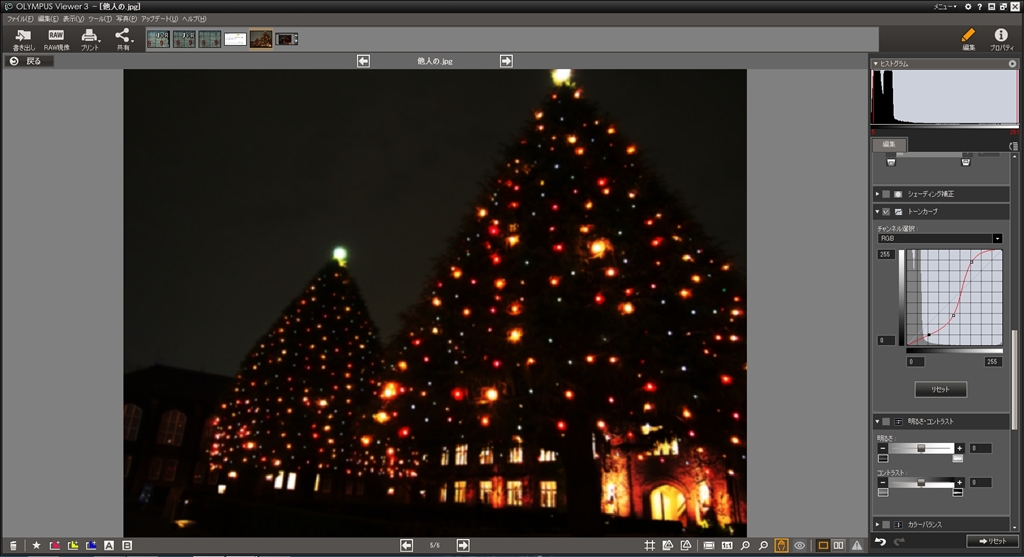Expand the カラーバランス section
This screenshot has height=557, width=1024.
tap(877, 524)
